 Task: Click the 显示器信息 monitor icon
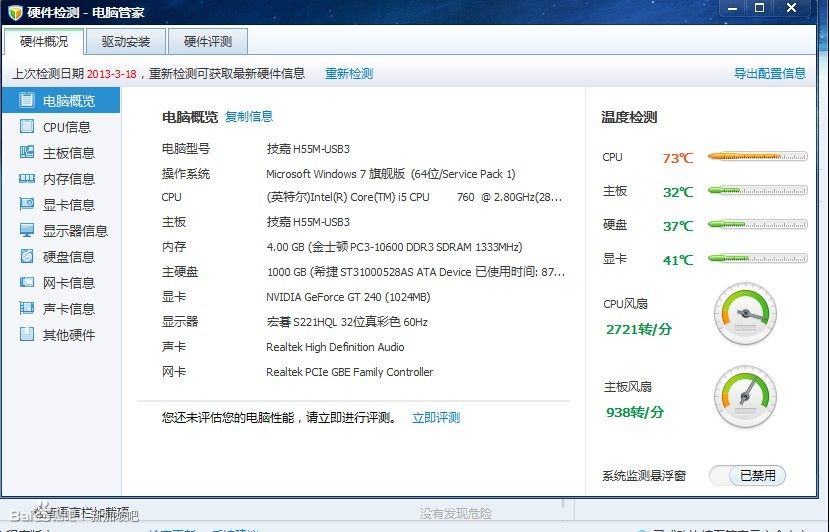(26, 230)
